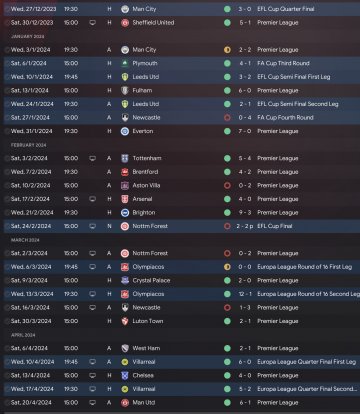Select the Luton Town fixture row

182,321
